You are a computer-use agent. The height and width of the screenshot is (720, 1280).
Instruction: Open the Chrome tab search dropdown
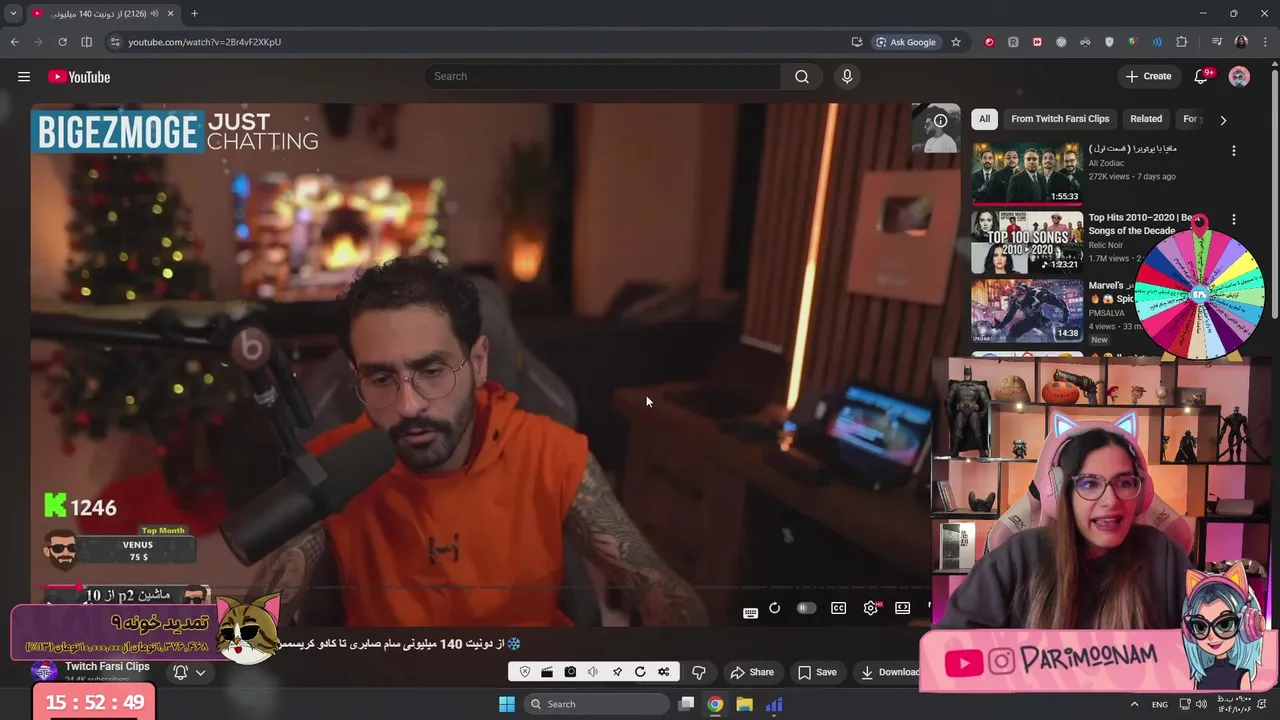(x=13, y=14)
